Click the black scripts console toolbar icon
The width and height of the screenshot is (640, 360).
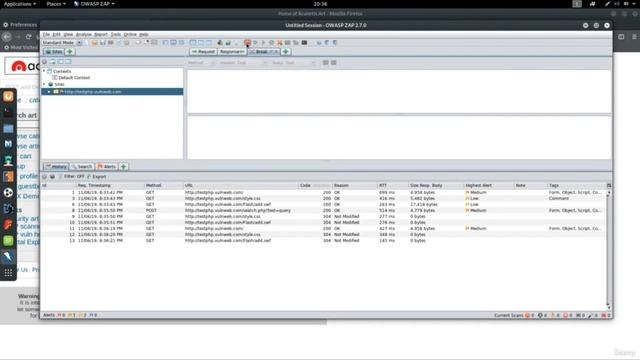304,42
